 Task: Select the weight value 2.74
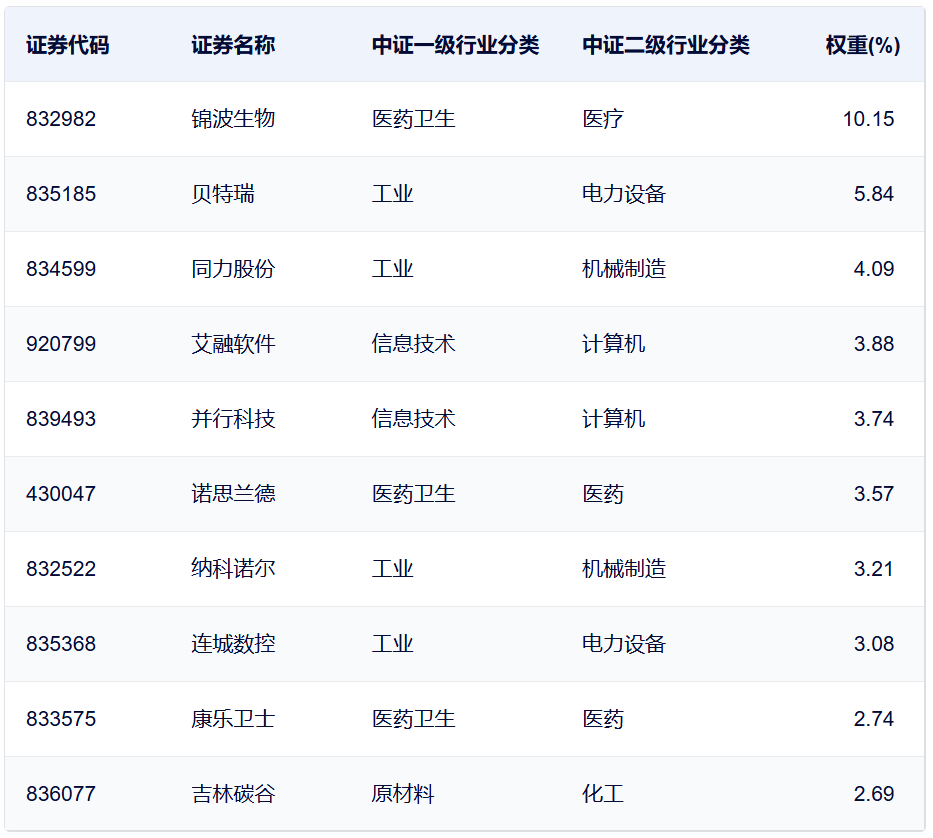(873, 719)
